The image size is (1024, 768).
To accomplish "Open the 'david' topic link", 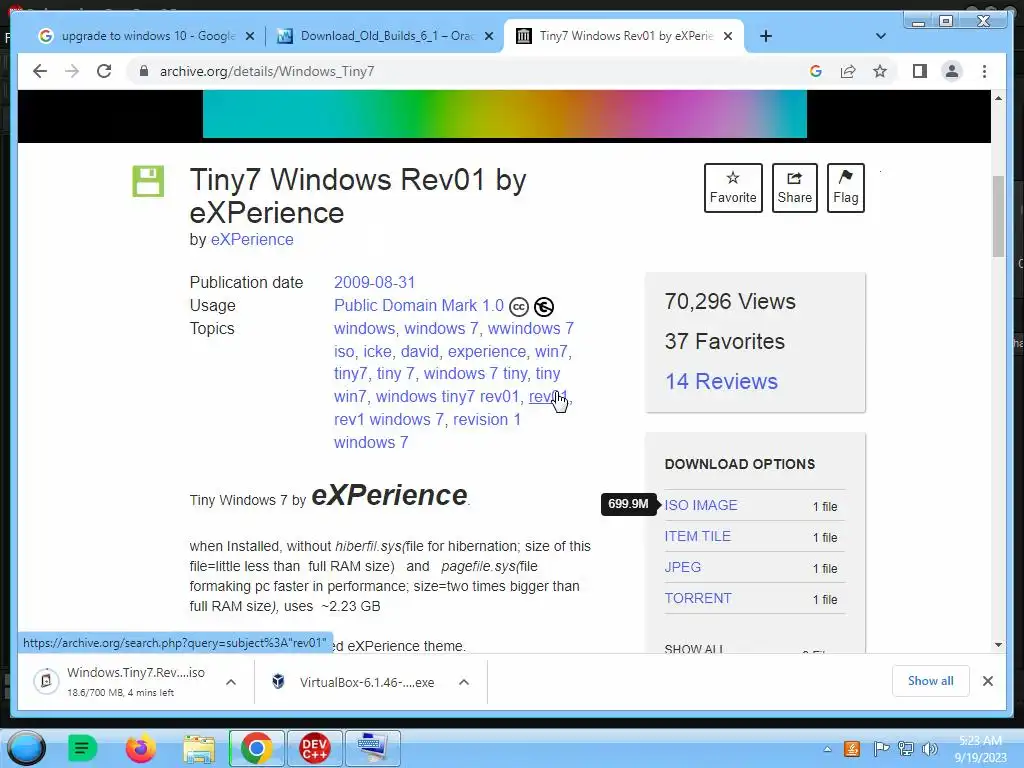I will (x=419, y=351).
